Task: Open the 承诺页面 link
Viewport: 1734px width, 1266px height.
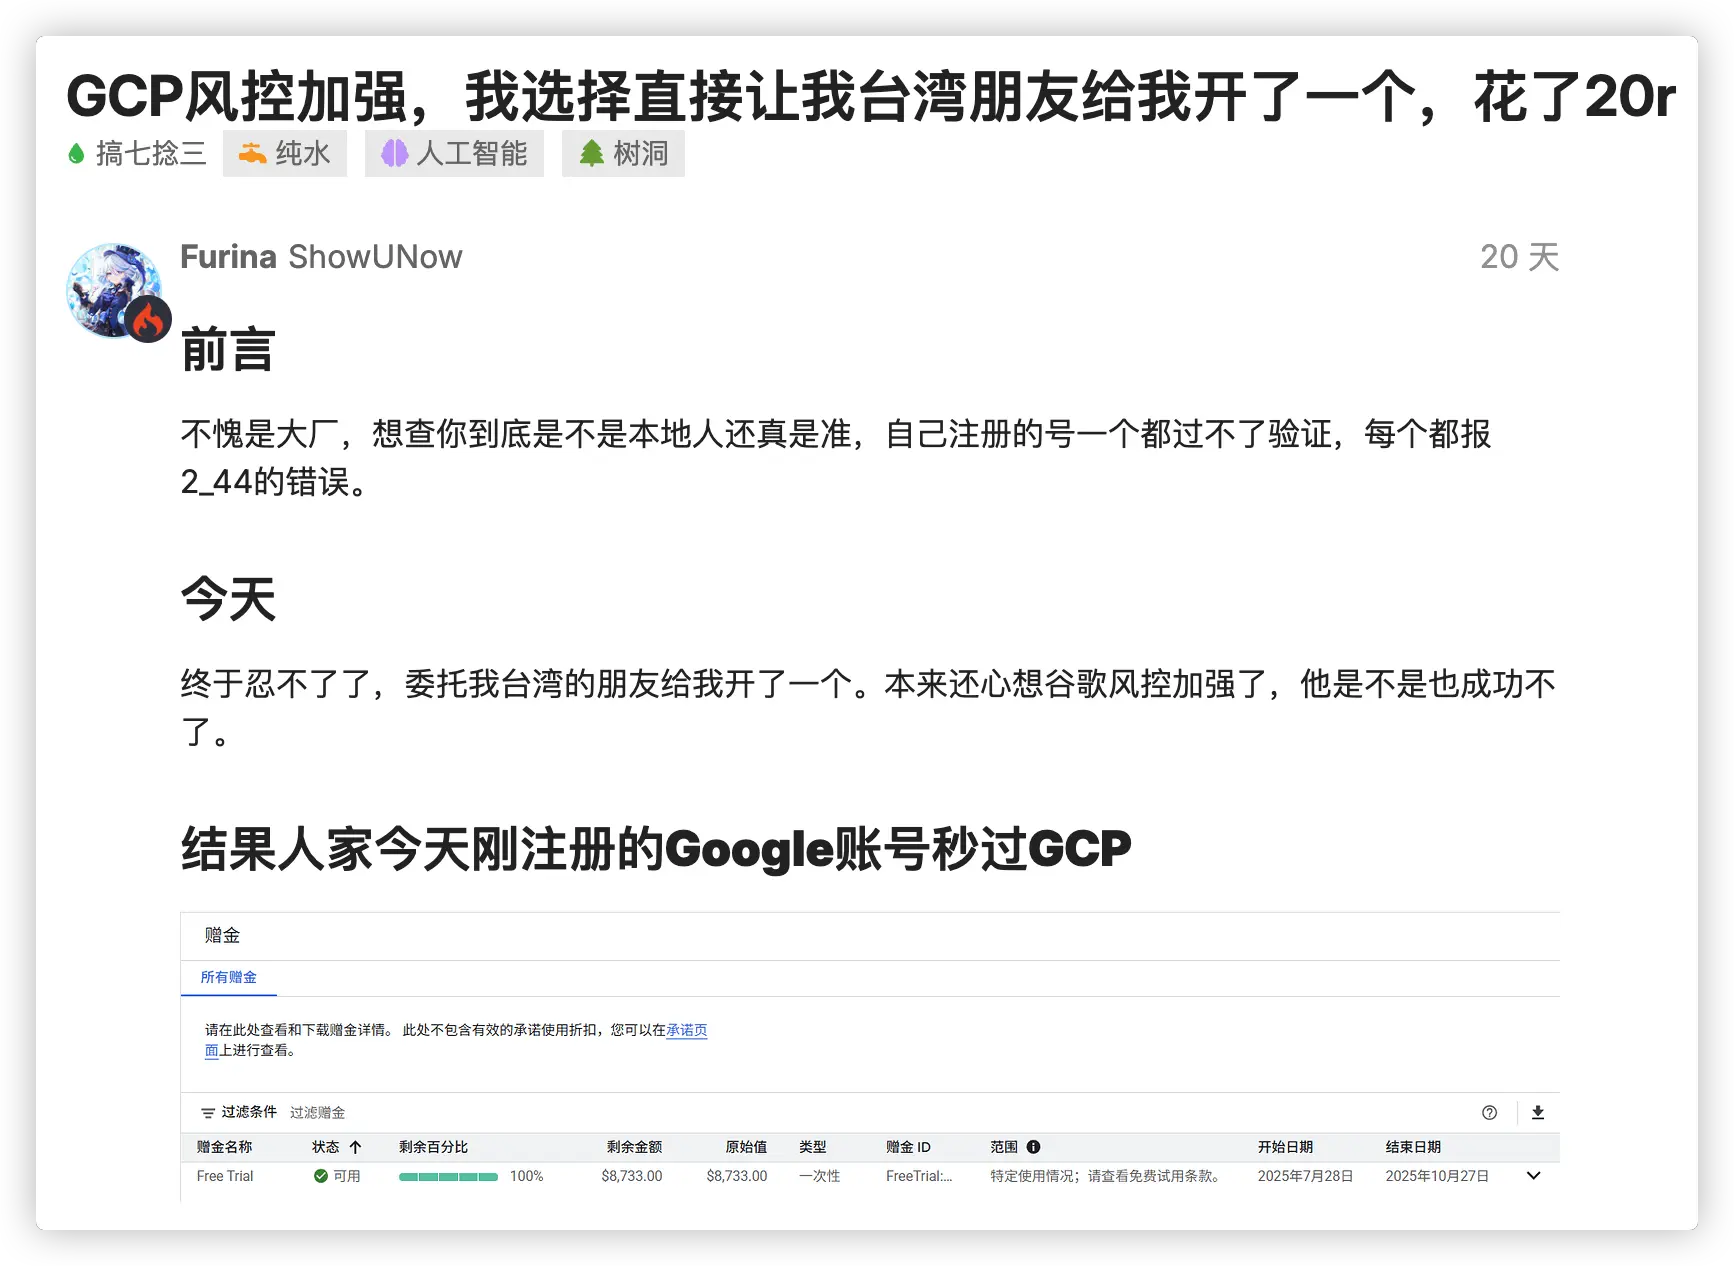Action: point(686,1030)
